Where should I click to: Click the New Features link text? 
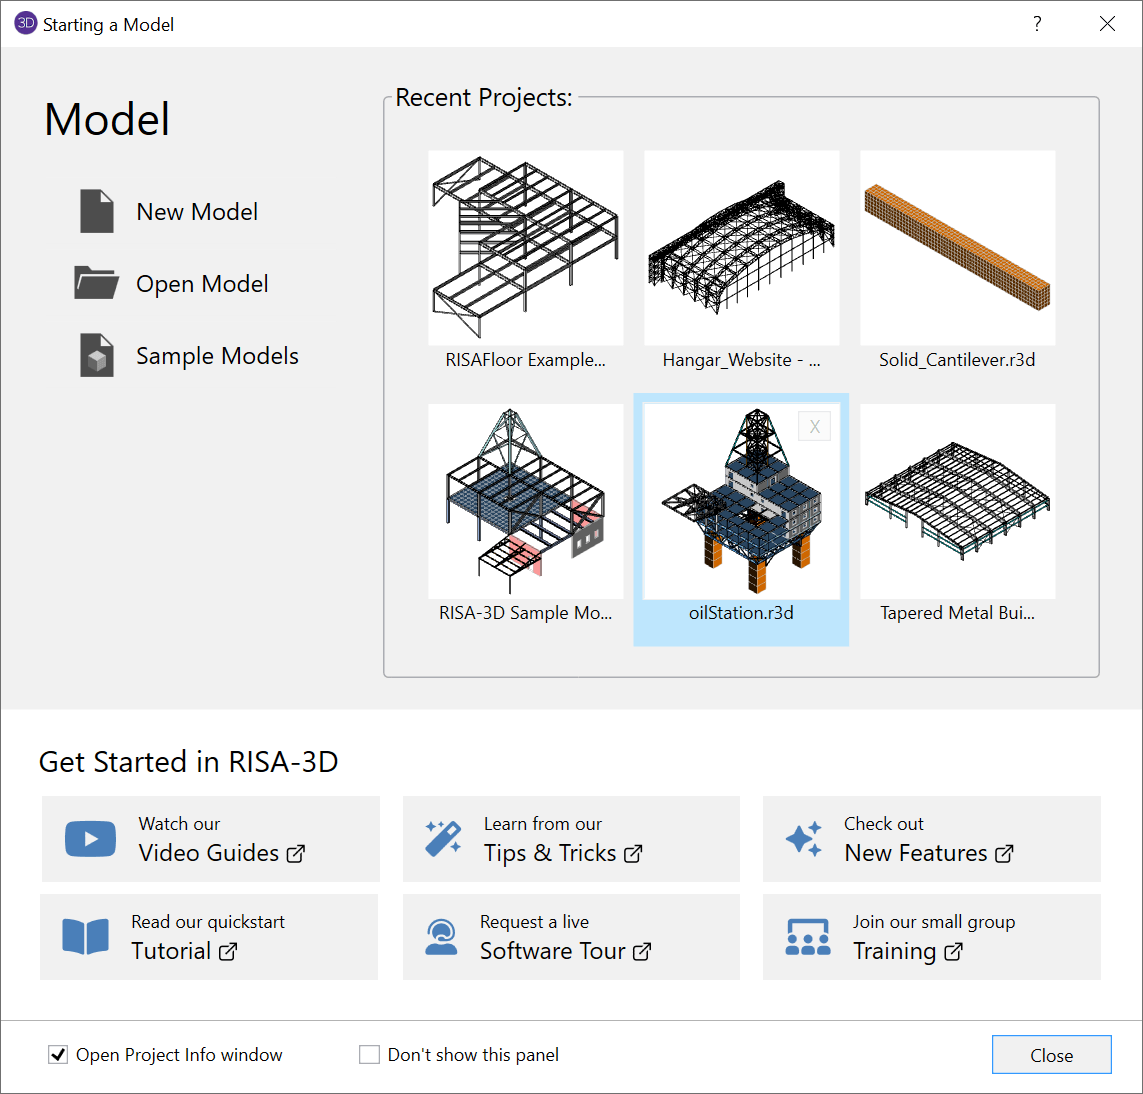click(x=916, y=853)
